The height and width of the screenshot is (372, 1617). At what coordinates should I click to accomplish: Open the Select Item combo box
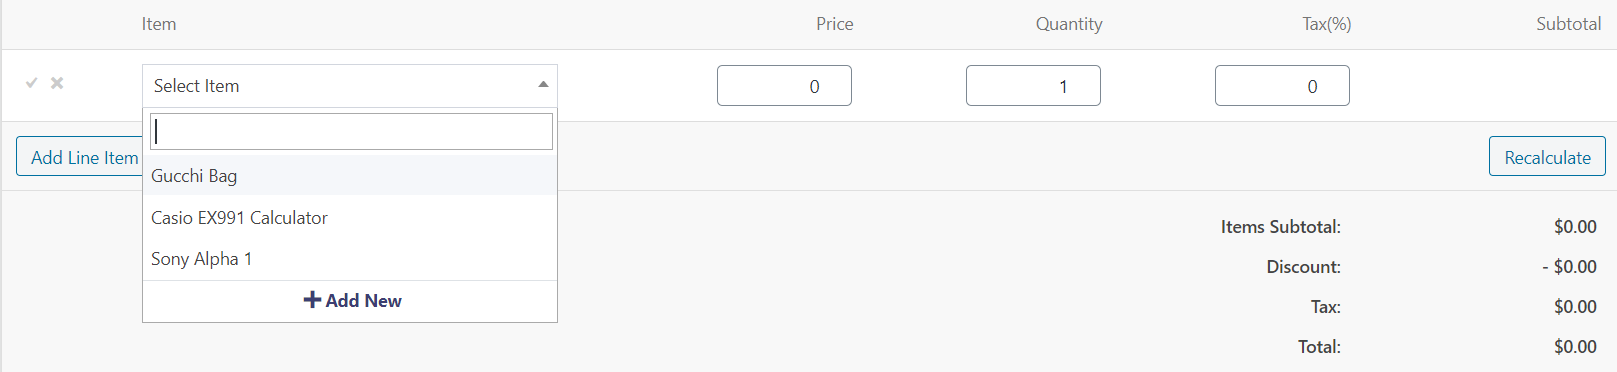coord(350,86)
